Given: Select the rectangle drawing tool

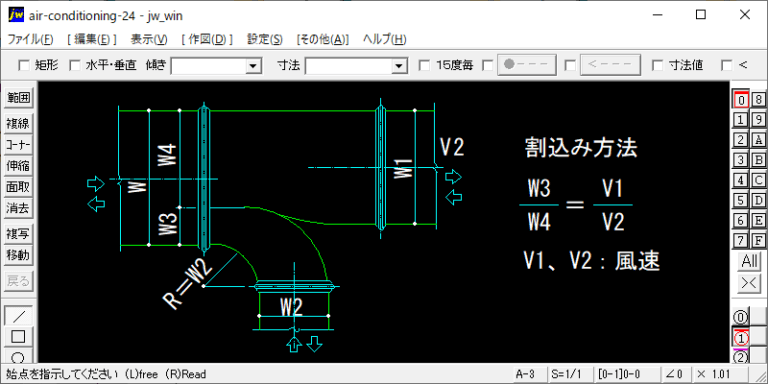Looking at the screenshot, I should pos(19,337).
